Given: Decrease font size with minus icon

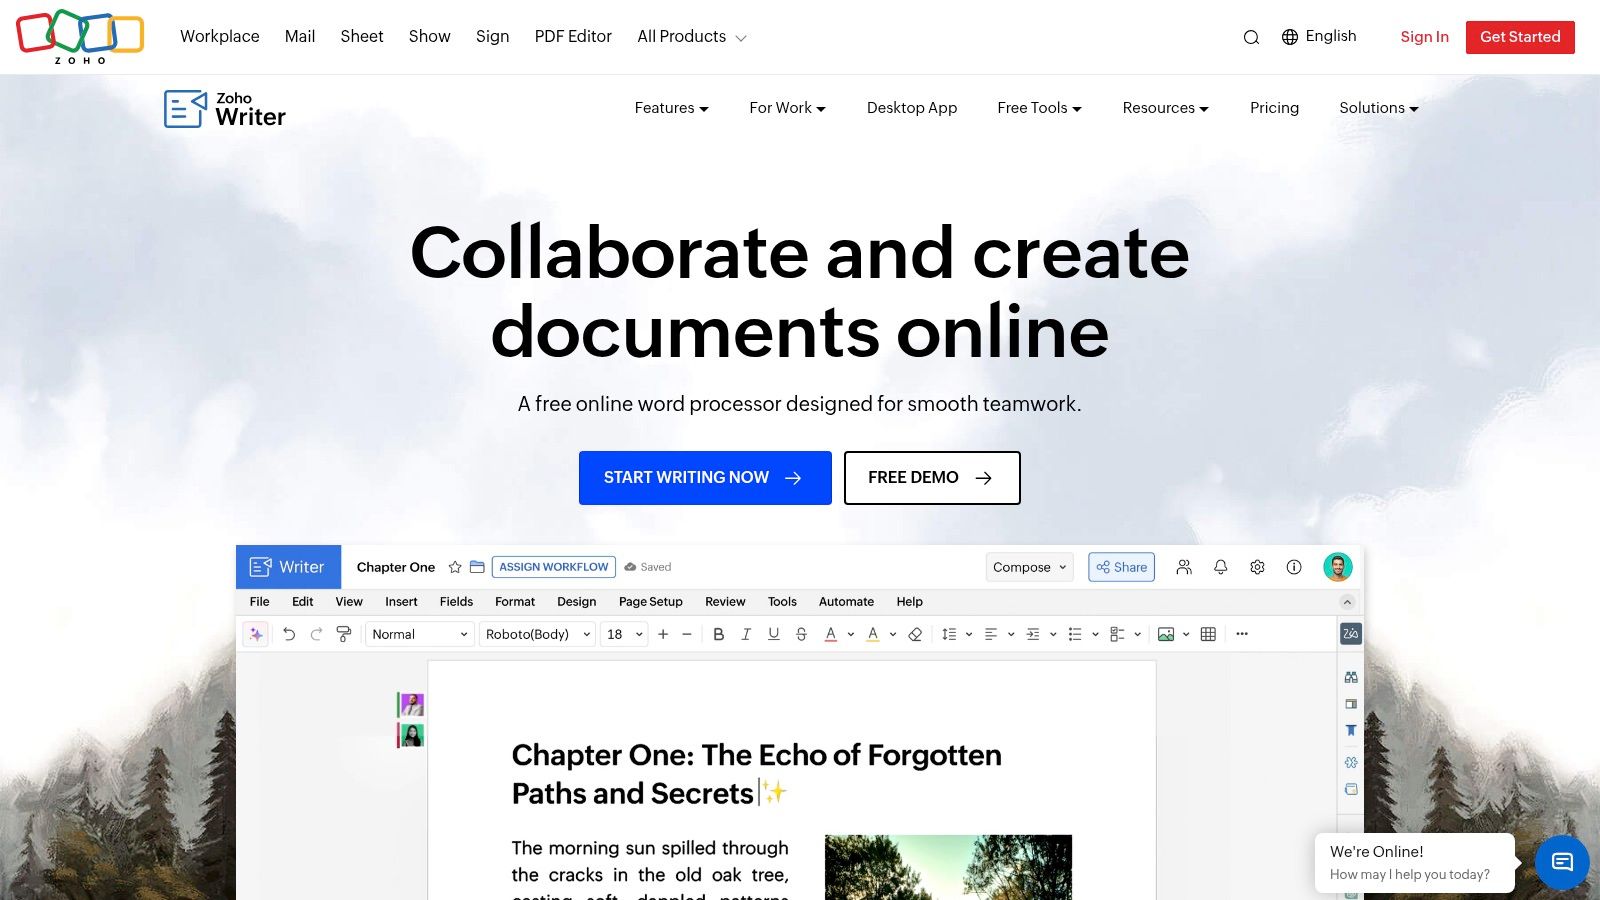Looking at the screenshot, I should tap(687, 634).
